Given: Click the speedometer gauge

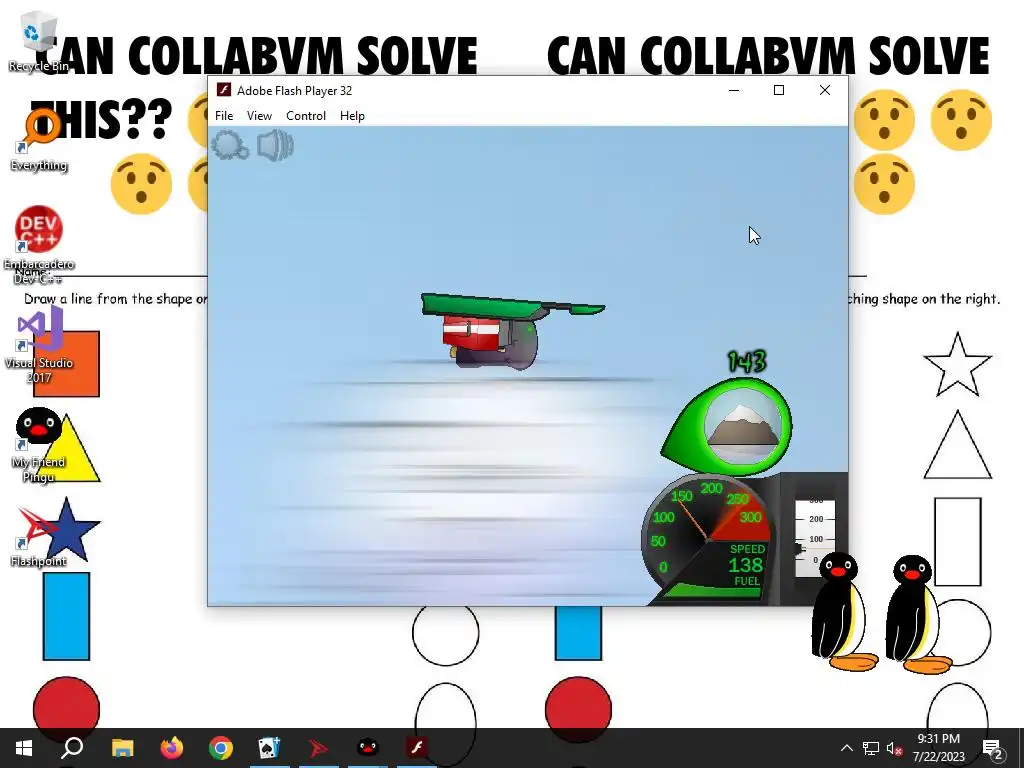Looking at the screenshot, I should point(705,537).
